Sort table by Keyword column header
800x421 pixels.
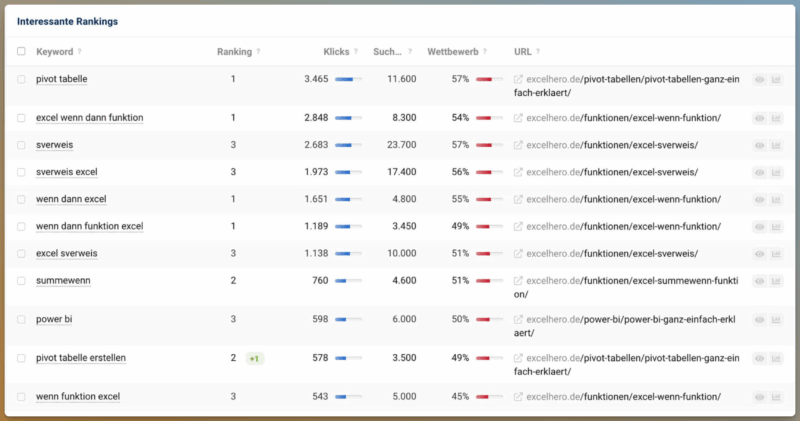pyautogui.click(x=55, y=52)
